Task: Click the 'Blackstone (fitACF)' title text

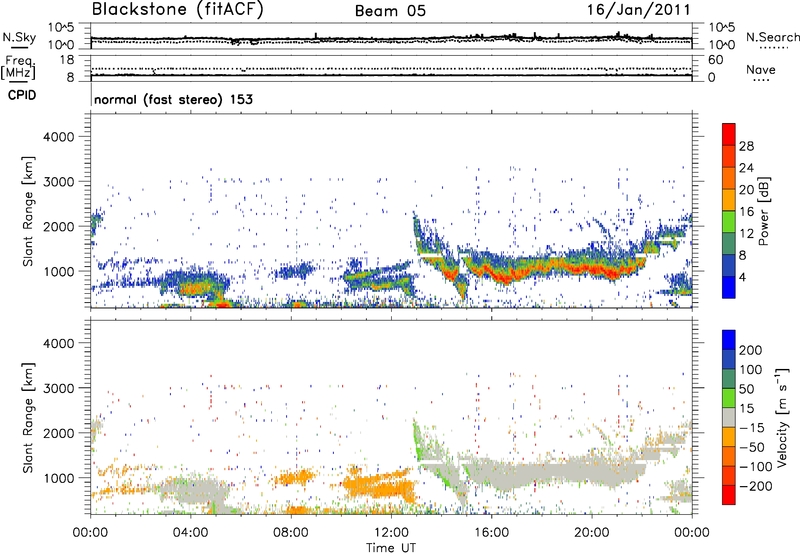Action: [x=178, y=10]
